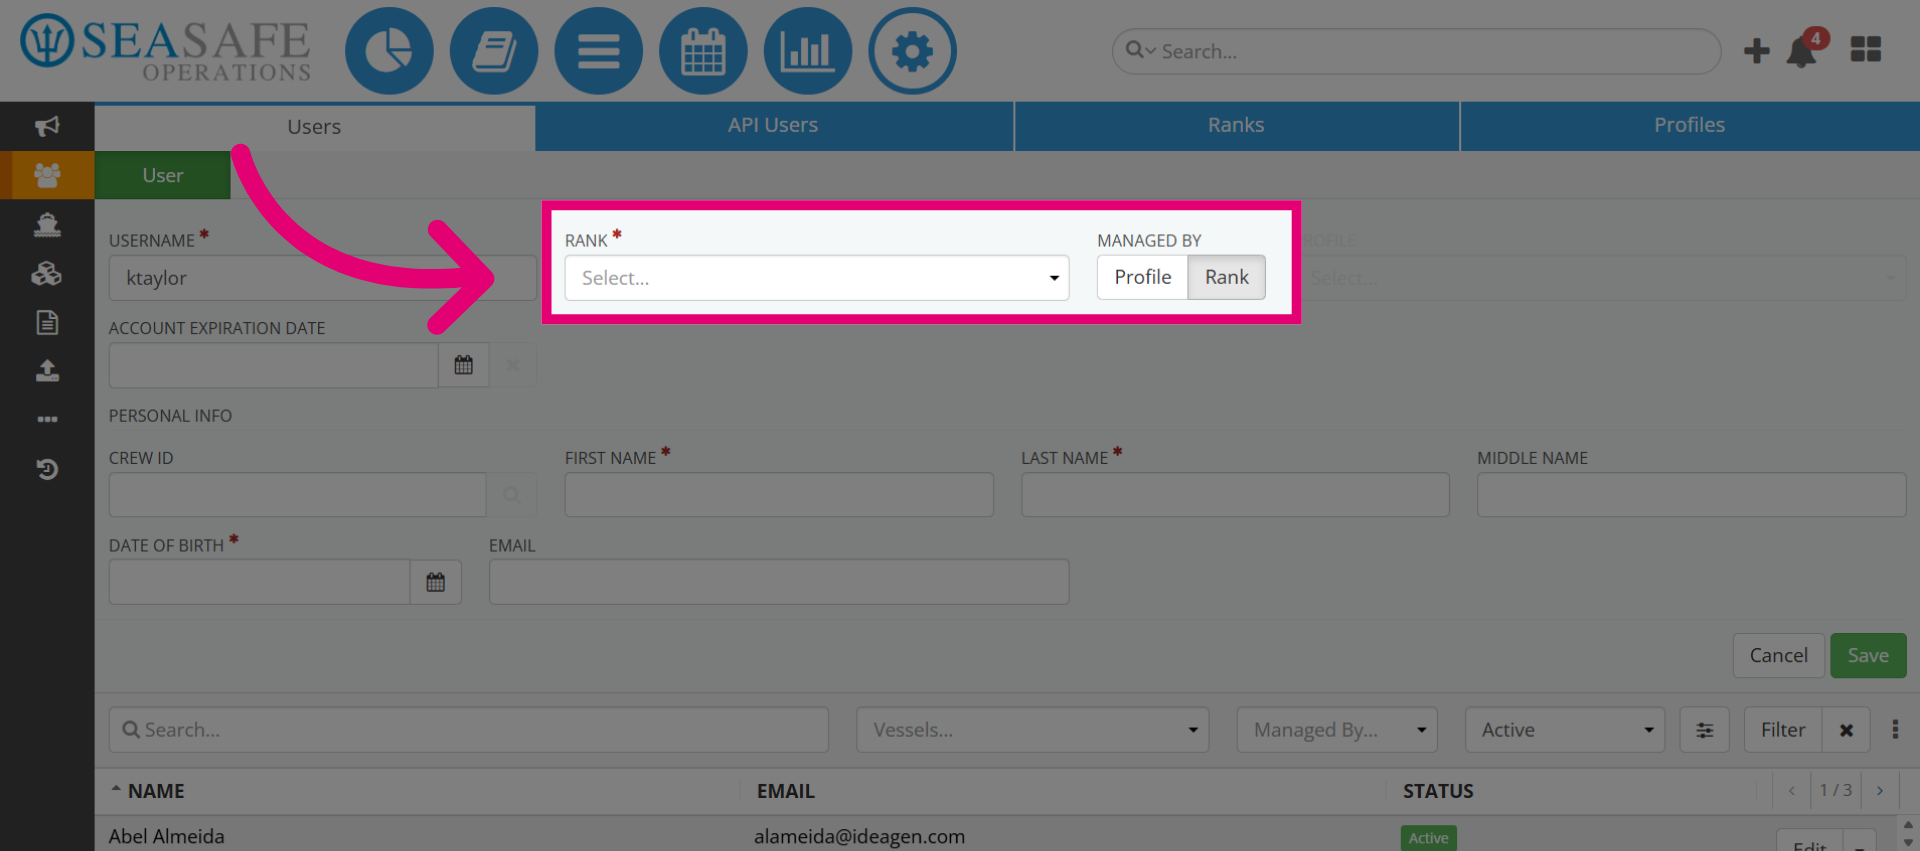Select the Abel Almeida name cell

[166, 836]
